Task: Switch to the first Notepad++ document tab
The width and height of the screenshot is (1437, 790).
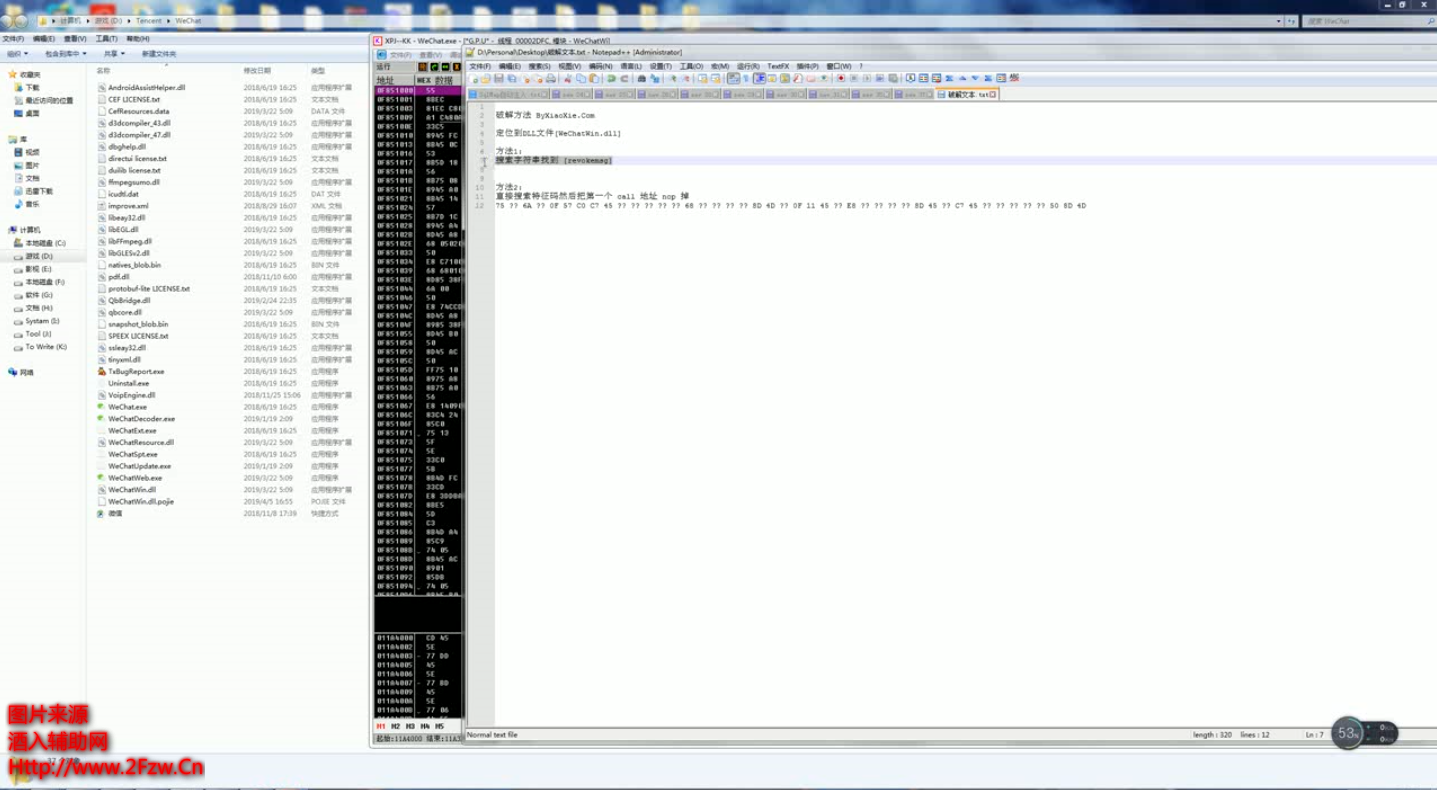Action: pos(508,95)
